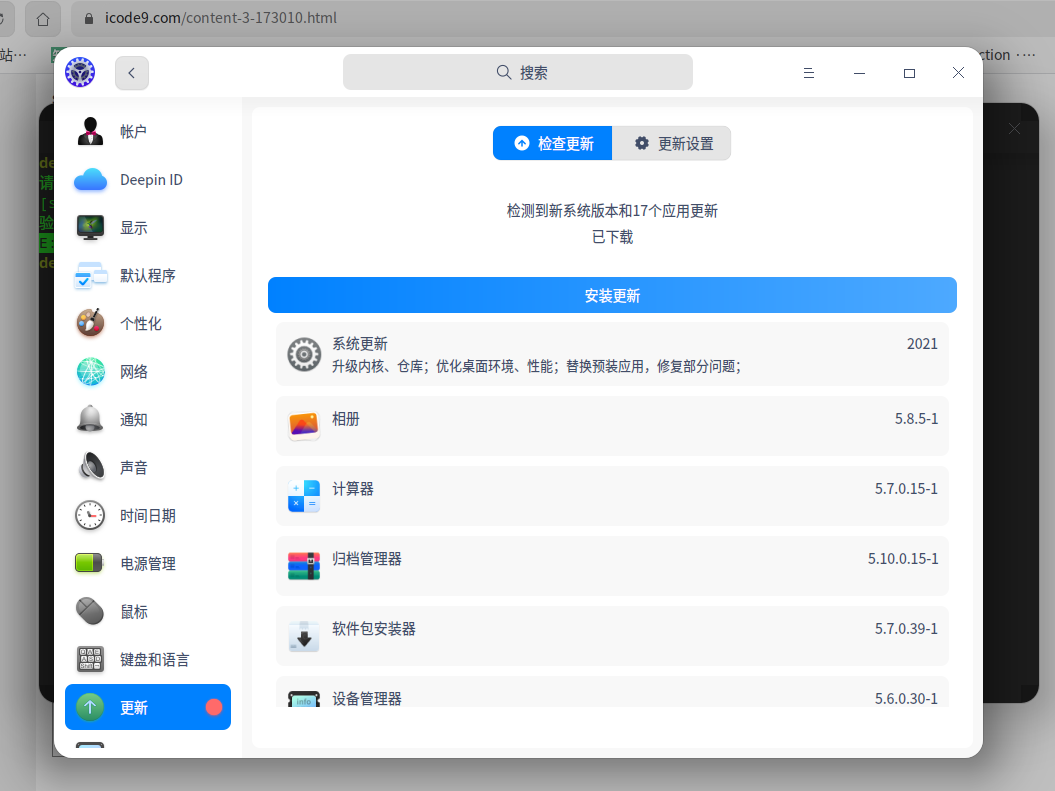Click the system update description text
This screenshot has width=1055, height=791.
tap(536, 367)
